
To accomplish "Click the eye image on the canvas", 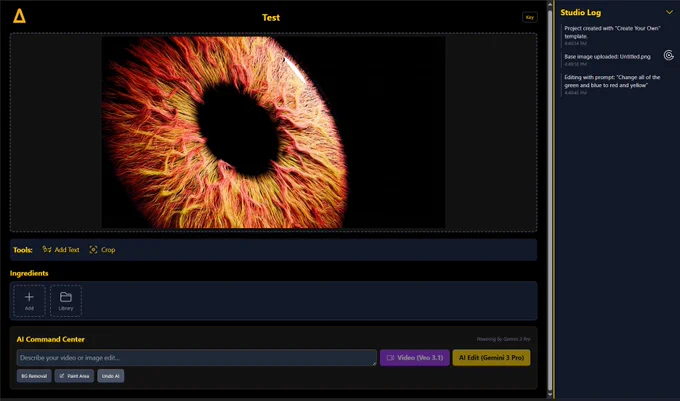I will [273, 132].
